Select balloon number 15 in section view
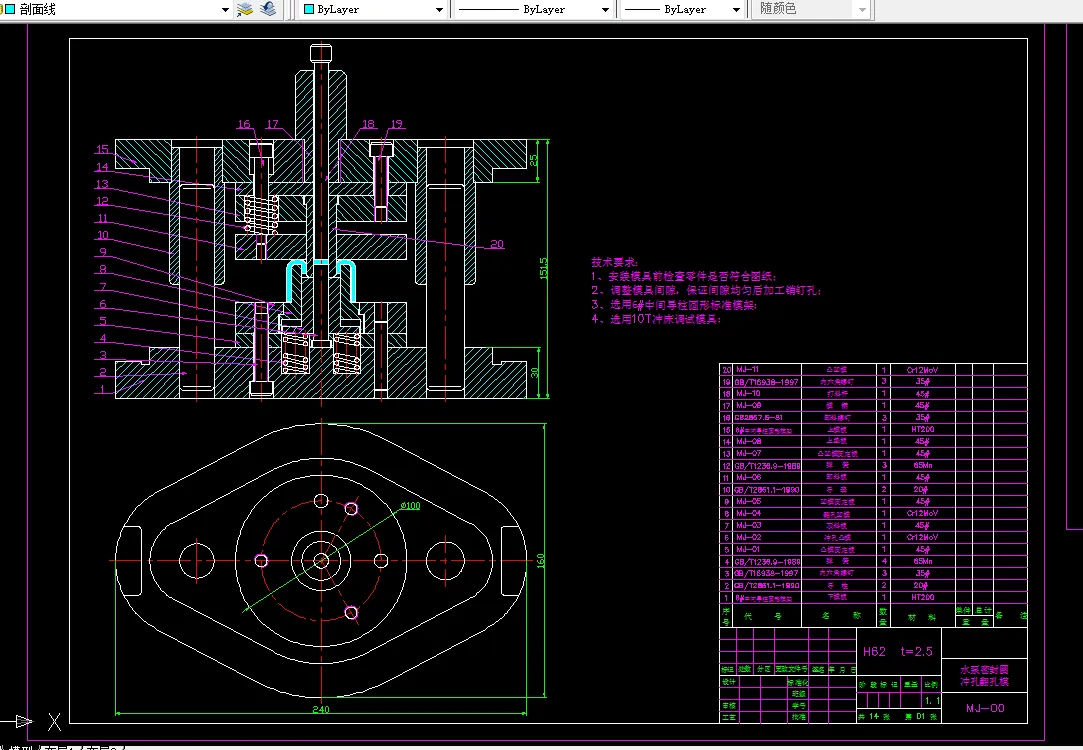This screenshot has width=1083, height=750. coord(102,149)
